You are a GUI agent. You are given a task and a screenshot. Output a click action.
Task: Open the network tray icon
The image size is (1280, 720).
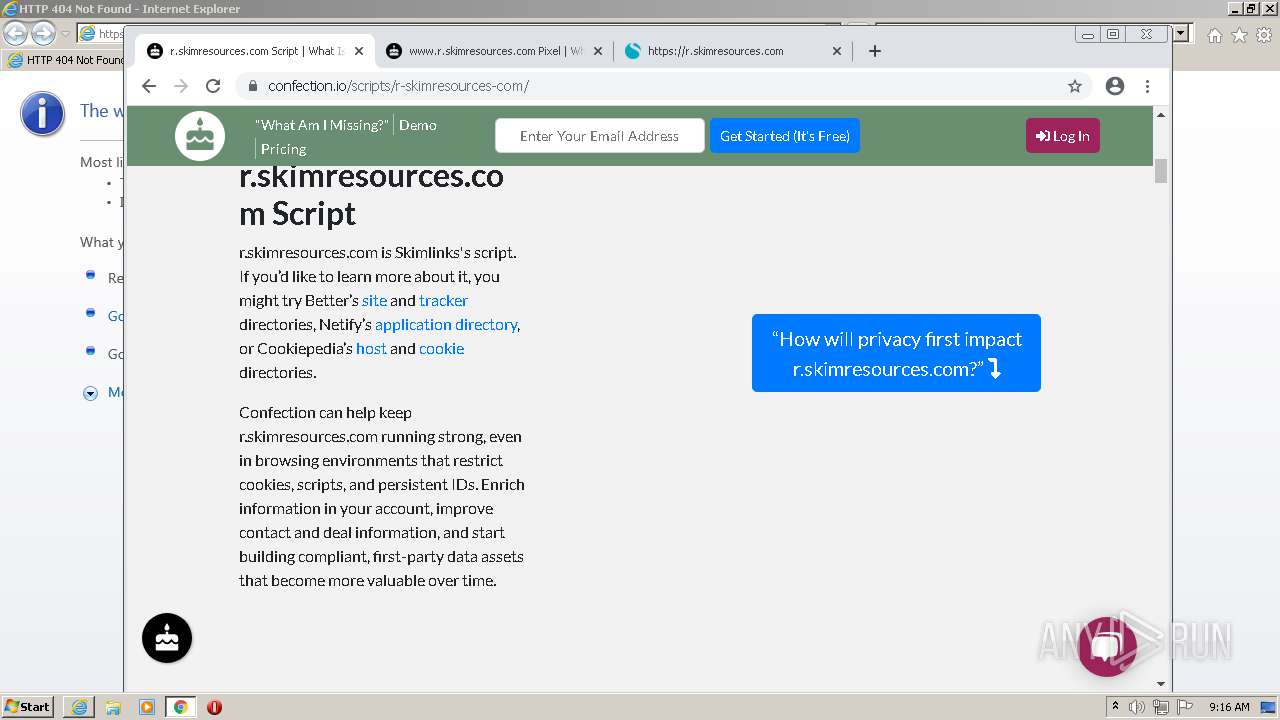tap(1161, 707)
